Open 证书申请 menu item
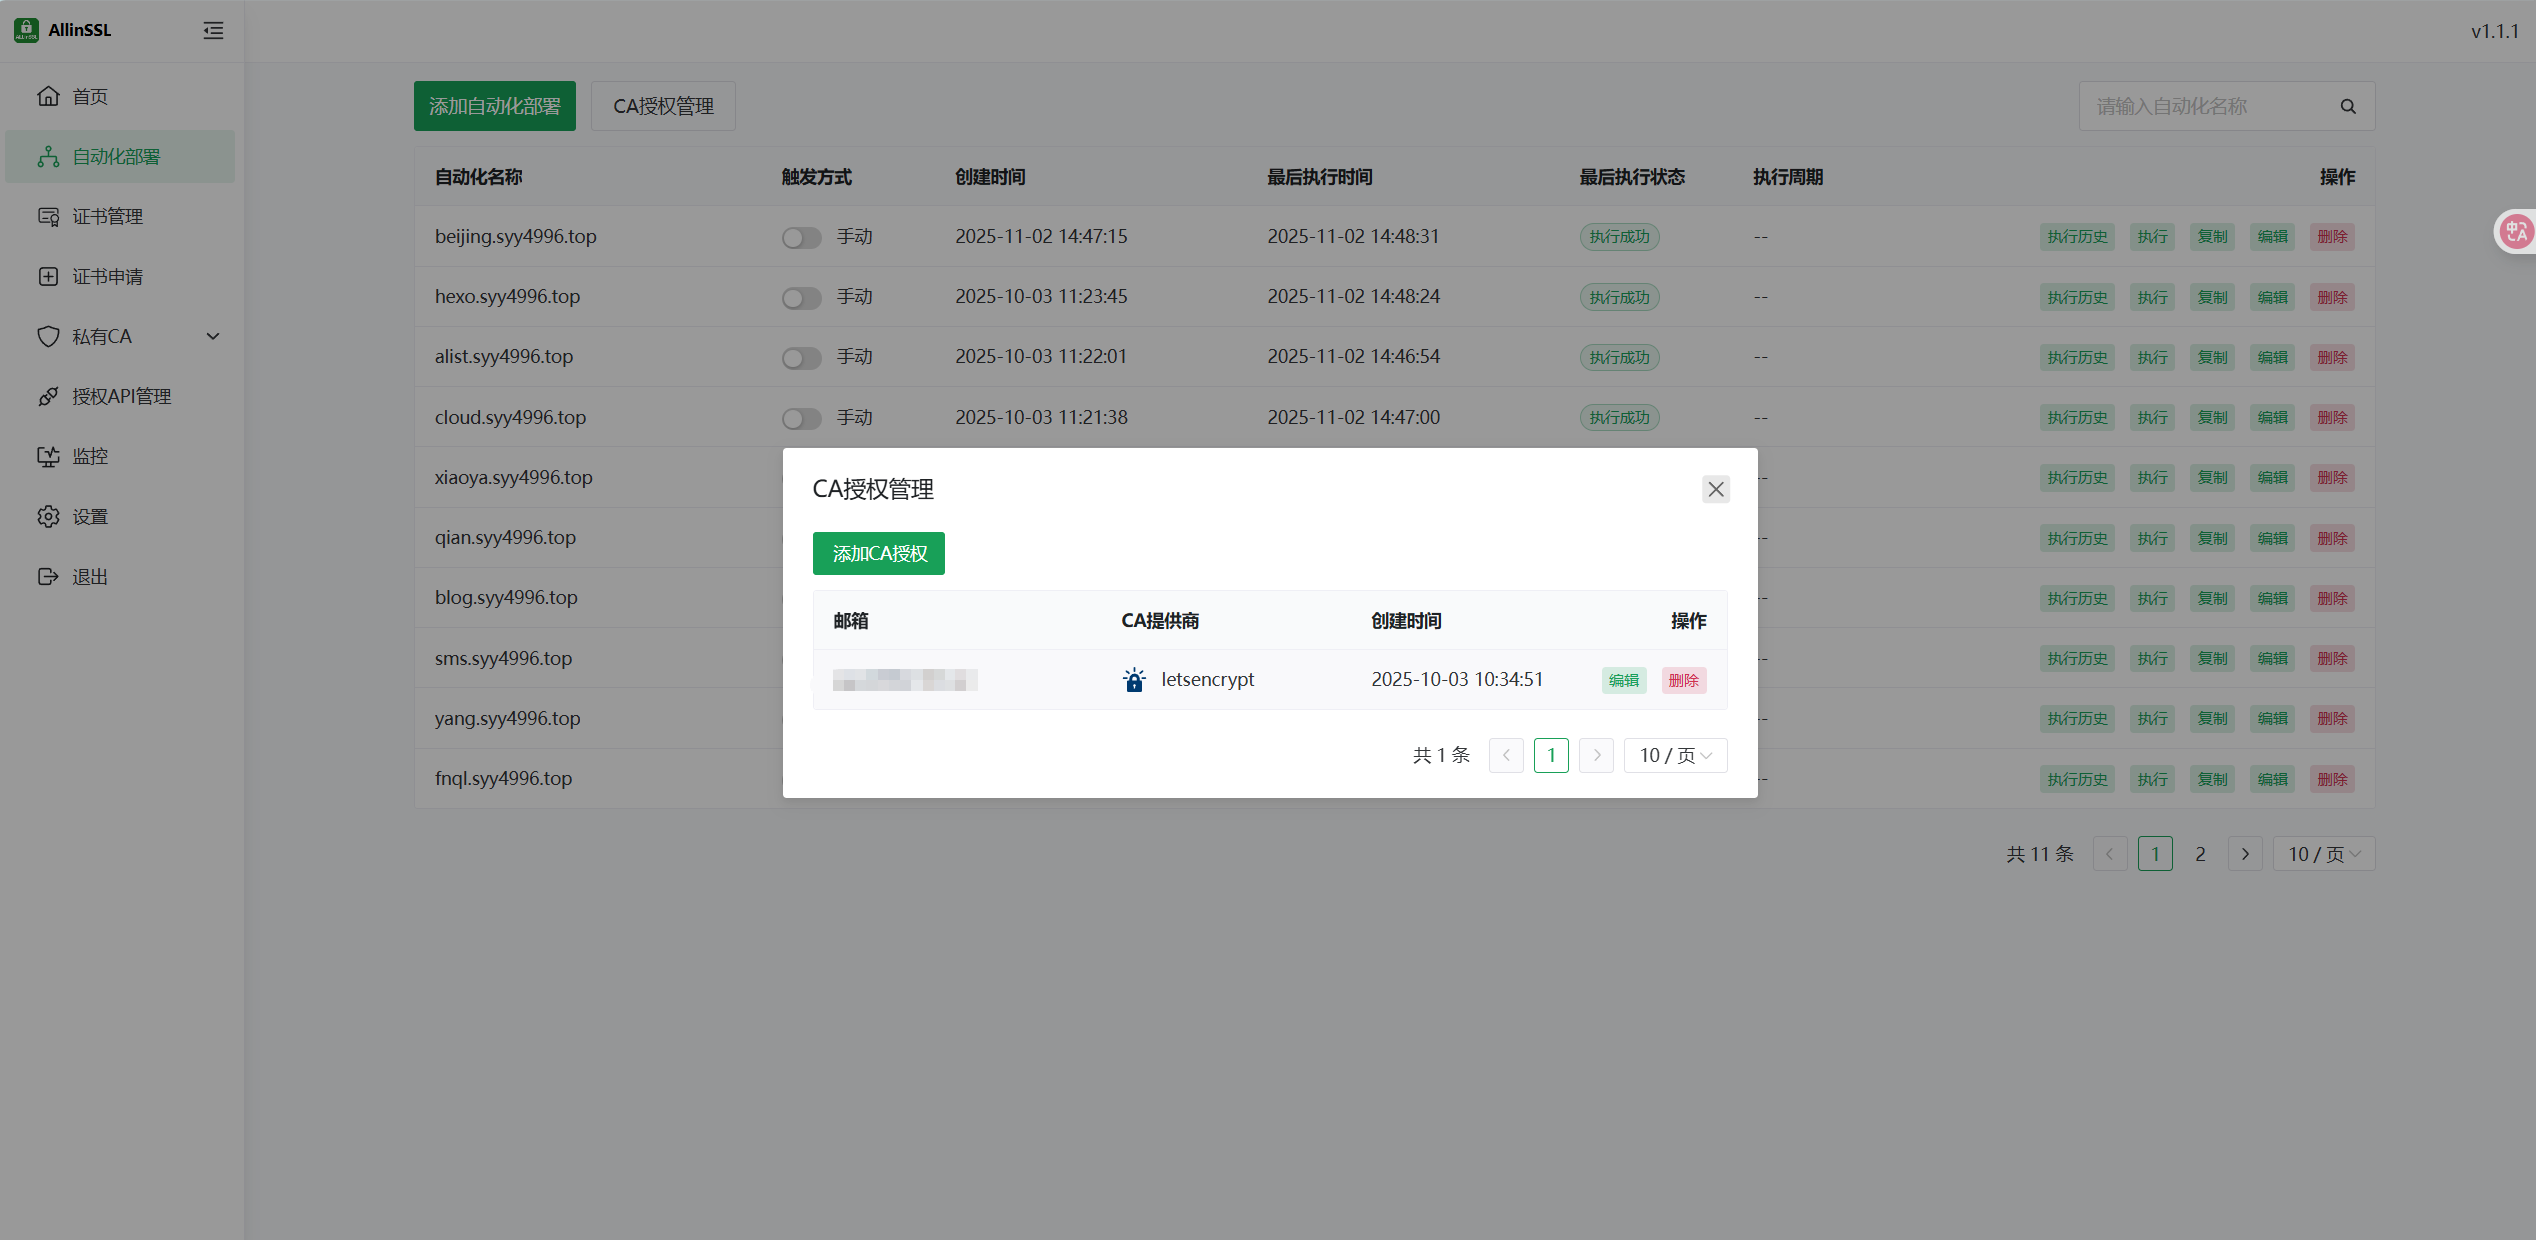This screenshot has height=1240, width=2536. coord(107,276)
